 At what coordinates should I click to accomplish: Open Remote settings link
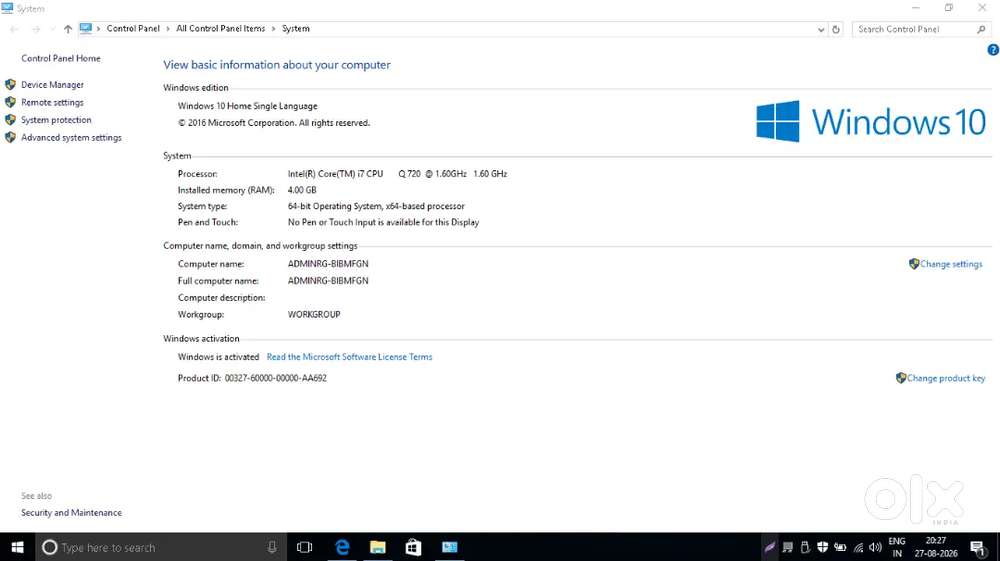pos(52,103)
